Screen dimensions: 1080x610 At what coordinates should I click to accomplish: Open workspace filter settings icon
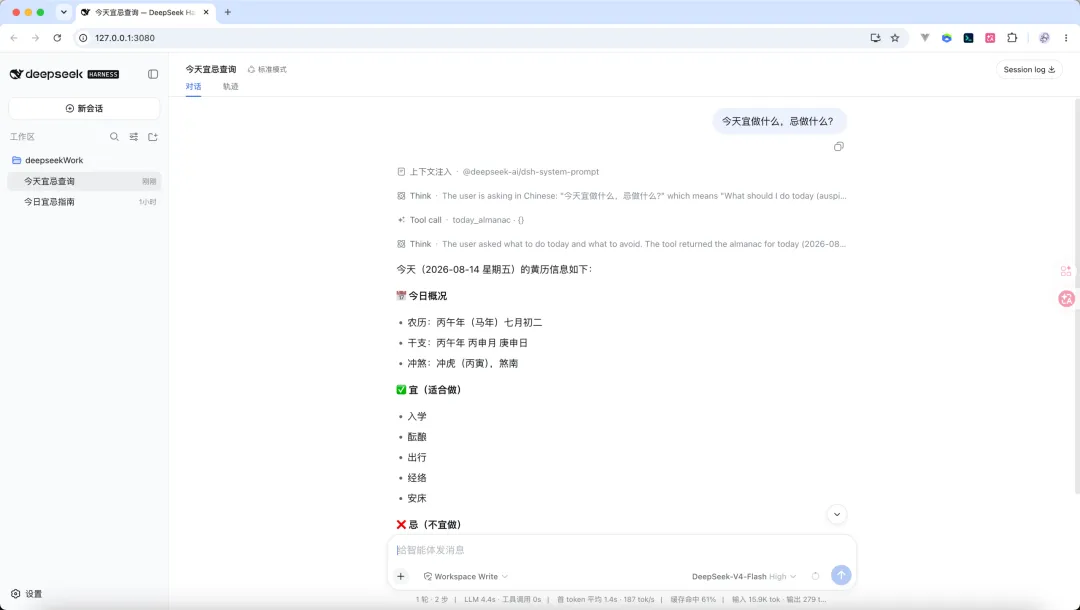134,137
